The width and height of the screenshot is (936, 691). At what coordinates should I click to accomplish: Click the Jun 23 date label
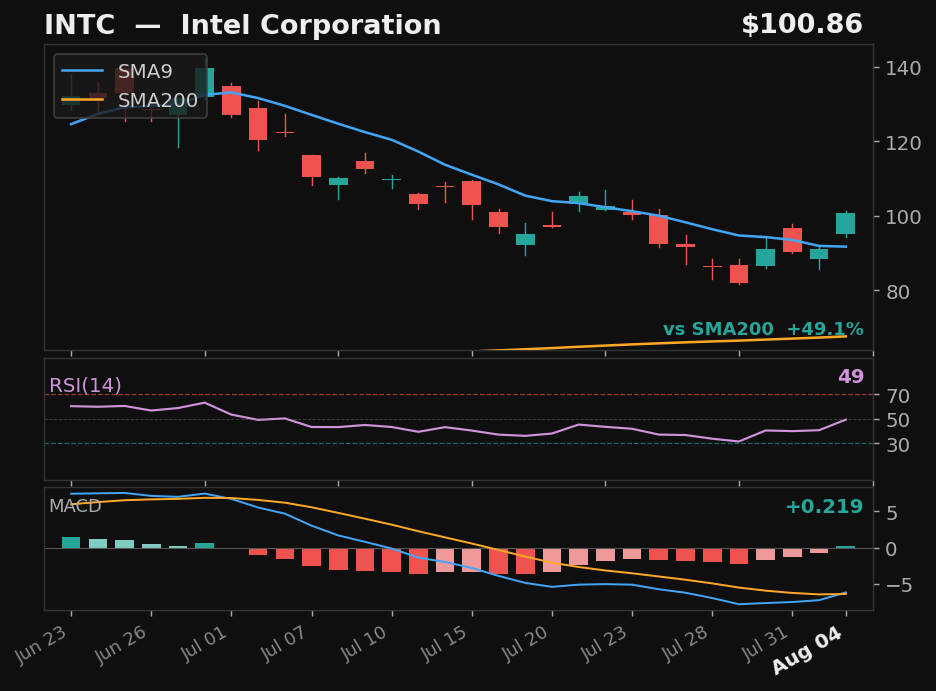[41, 646]
